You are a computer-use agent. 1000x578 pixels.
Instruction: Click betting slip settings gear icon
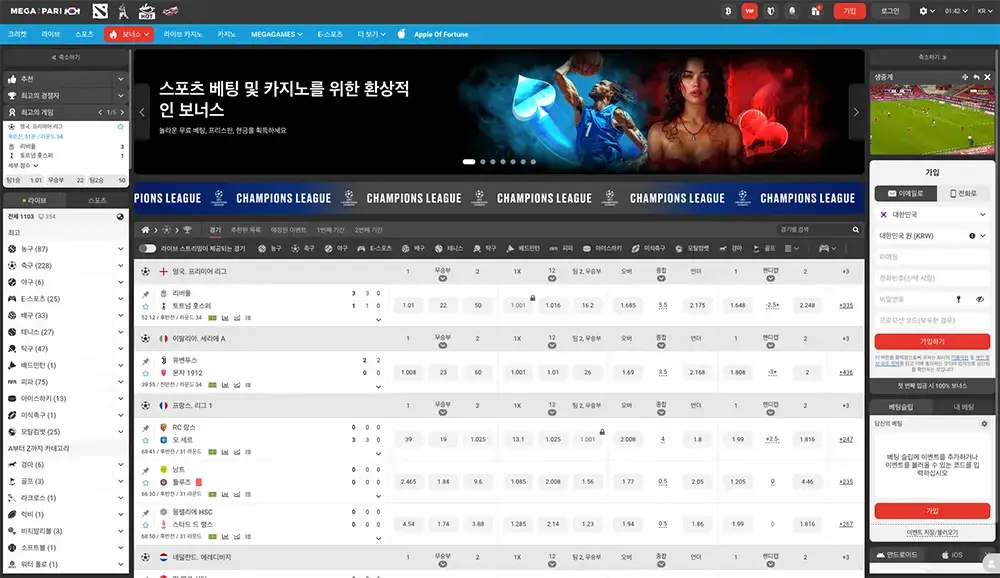[984, 424]
